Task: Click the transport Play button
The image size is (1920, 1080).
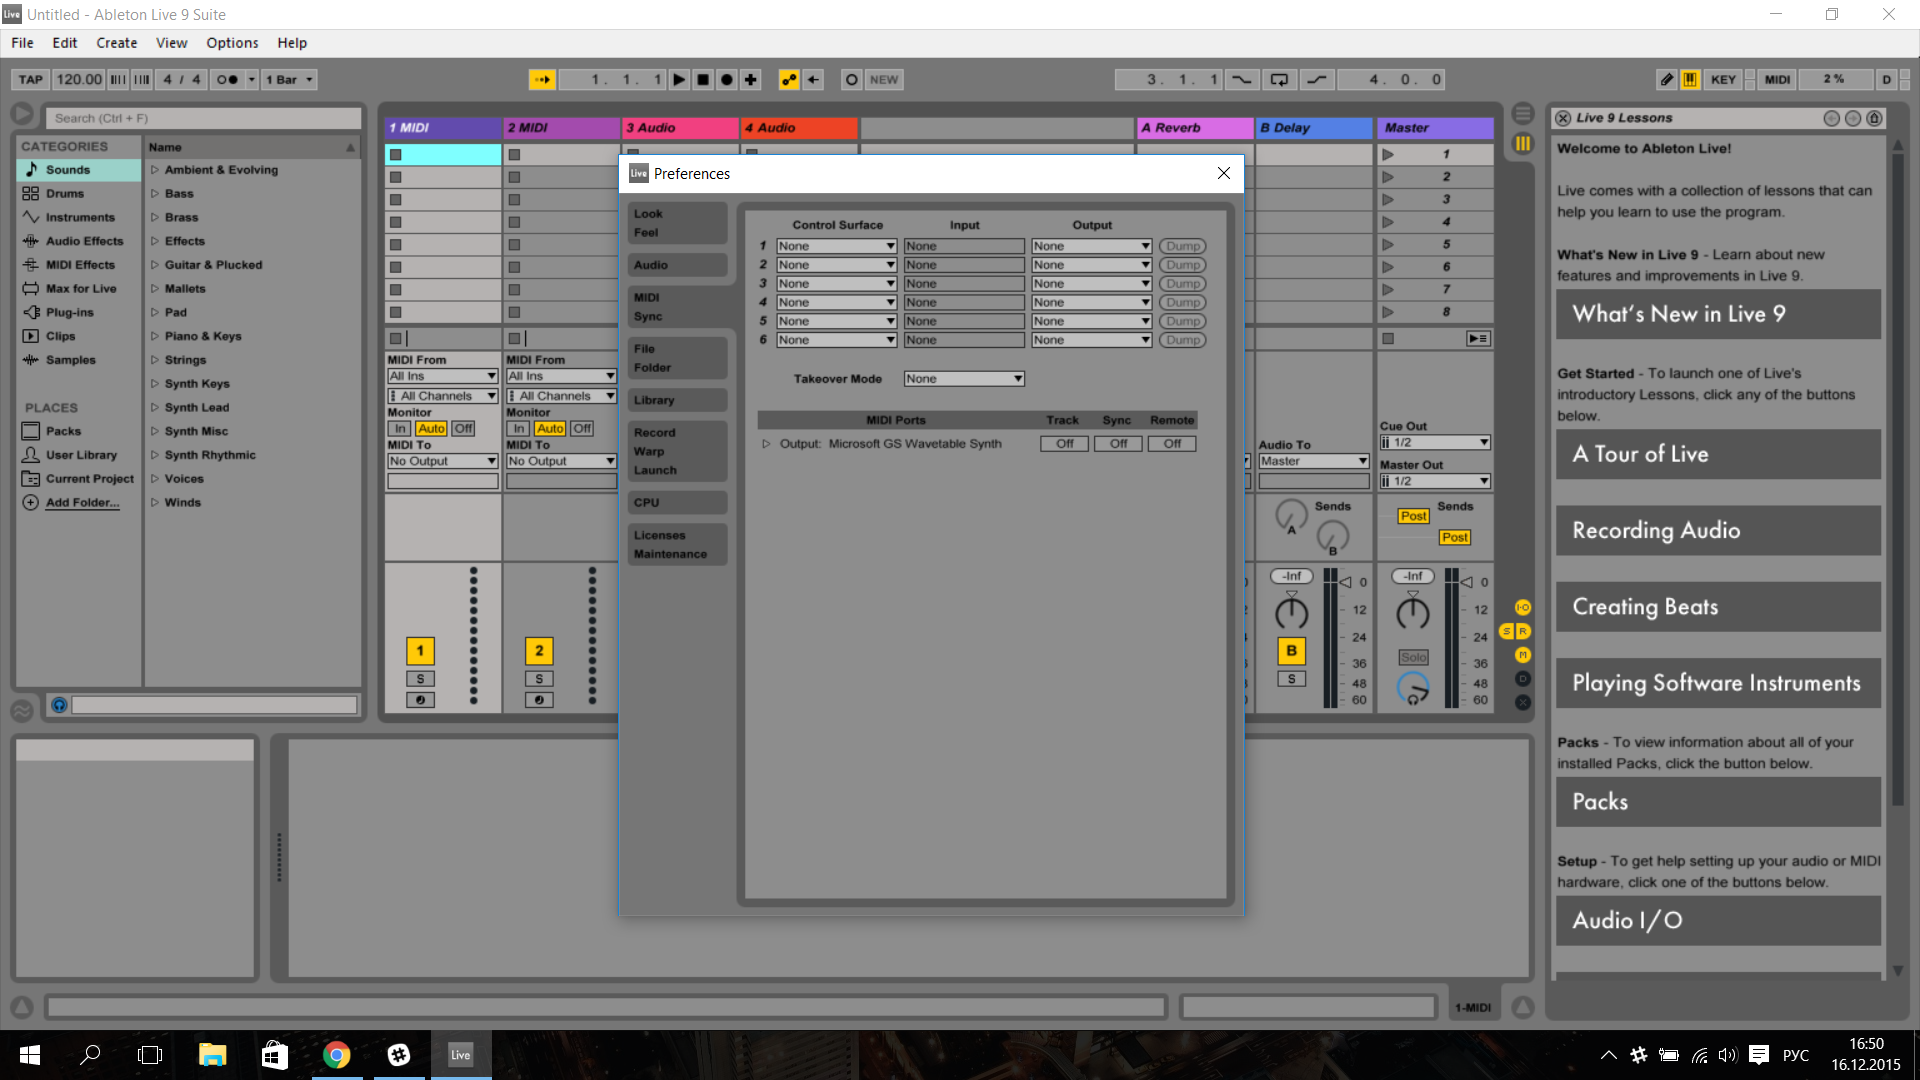Action: (679, 80)
